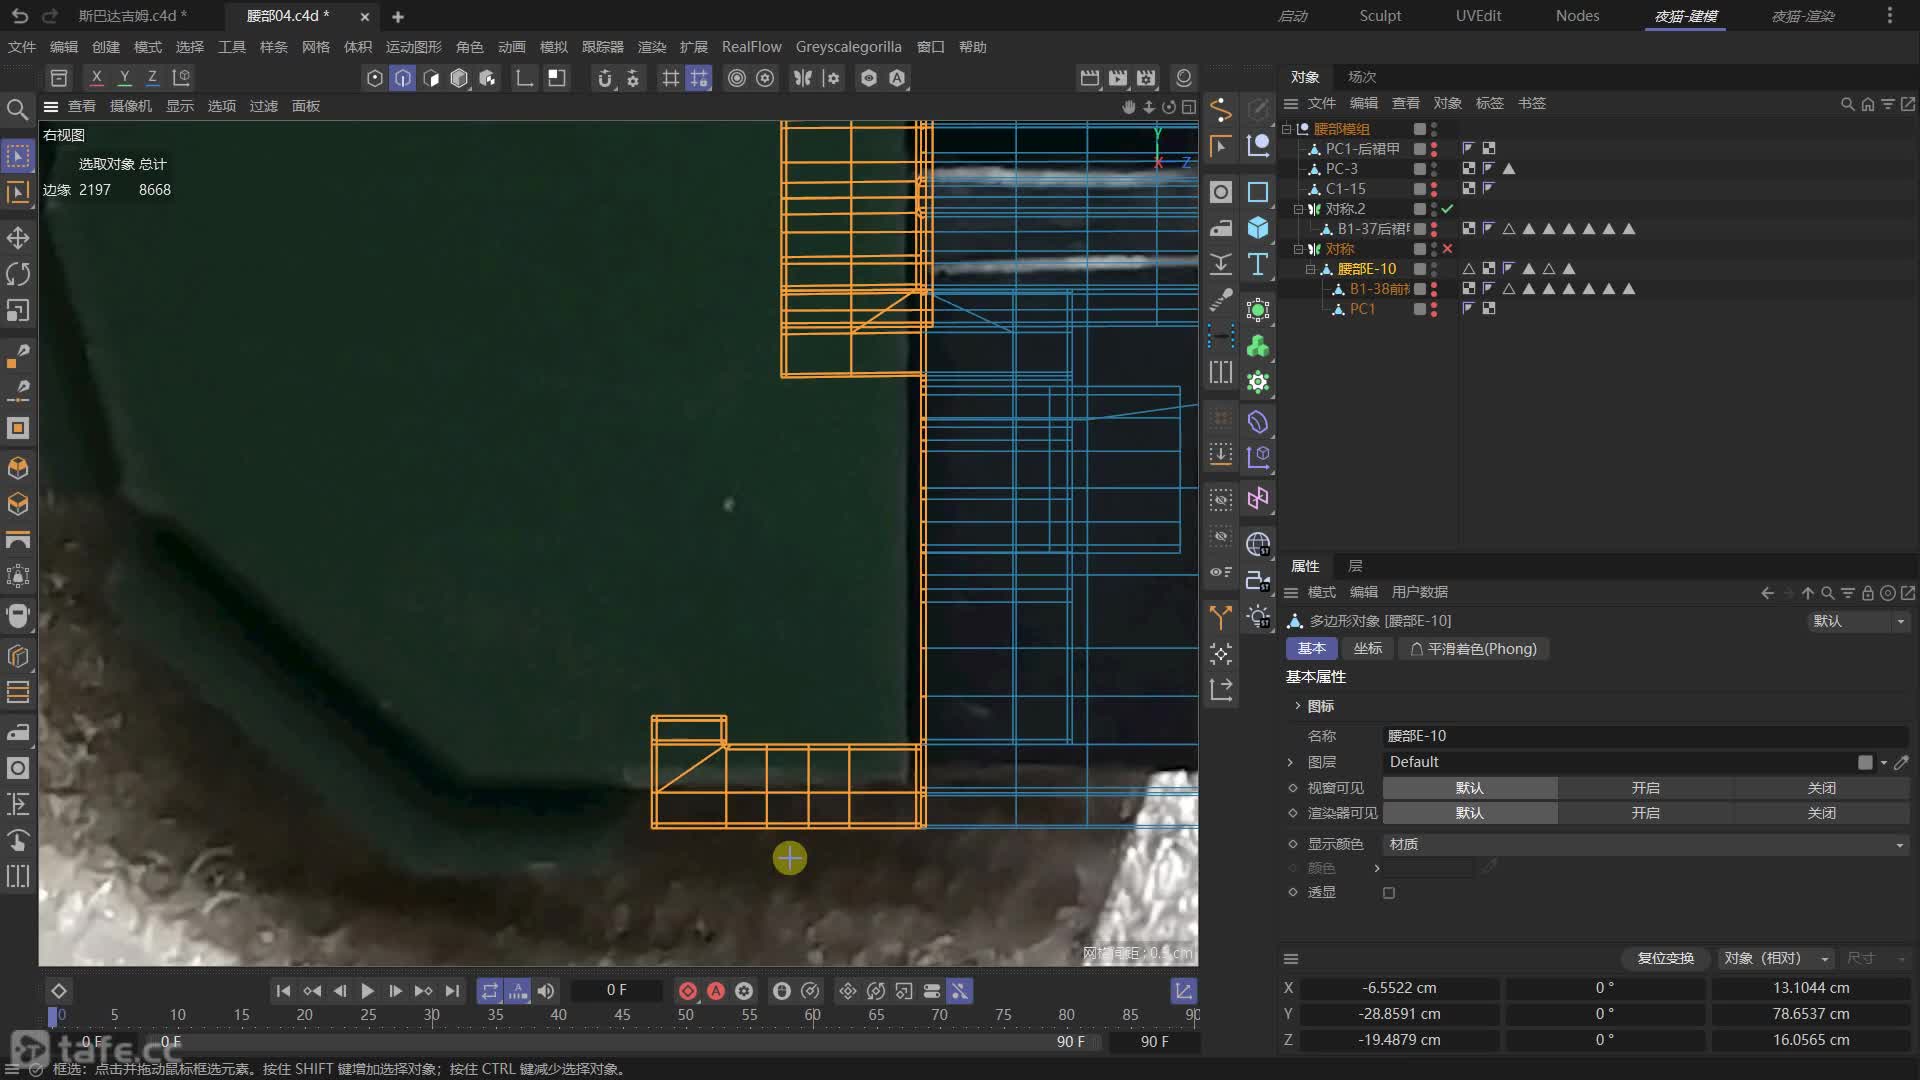Click the Object Manager filter icon
The height and width of the screenshot is (1080, 1920).
tap(1887, 104)
